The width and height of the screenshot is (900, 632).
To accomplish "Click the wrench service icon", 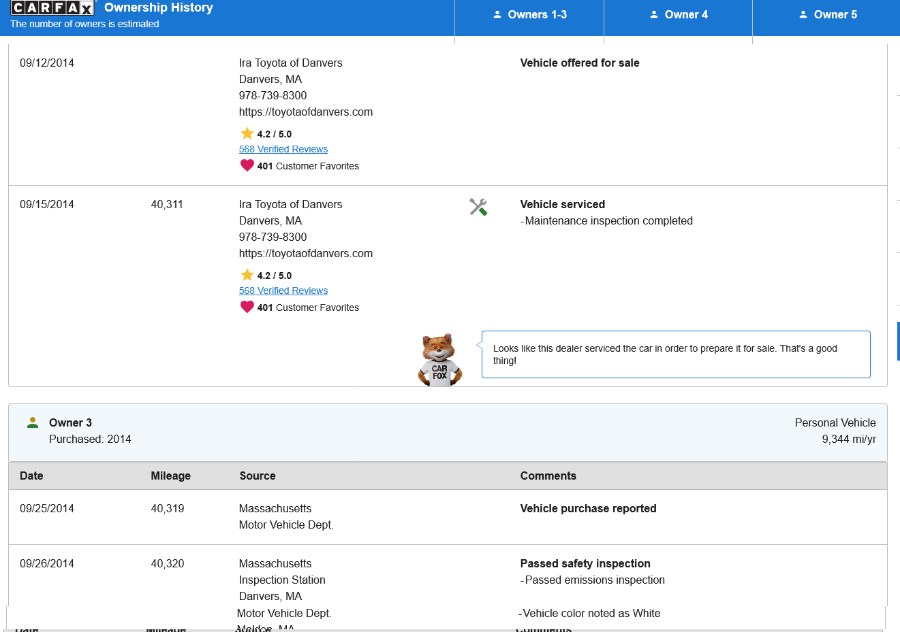I will (478, 207).
